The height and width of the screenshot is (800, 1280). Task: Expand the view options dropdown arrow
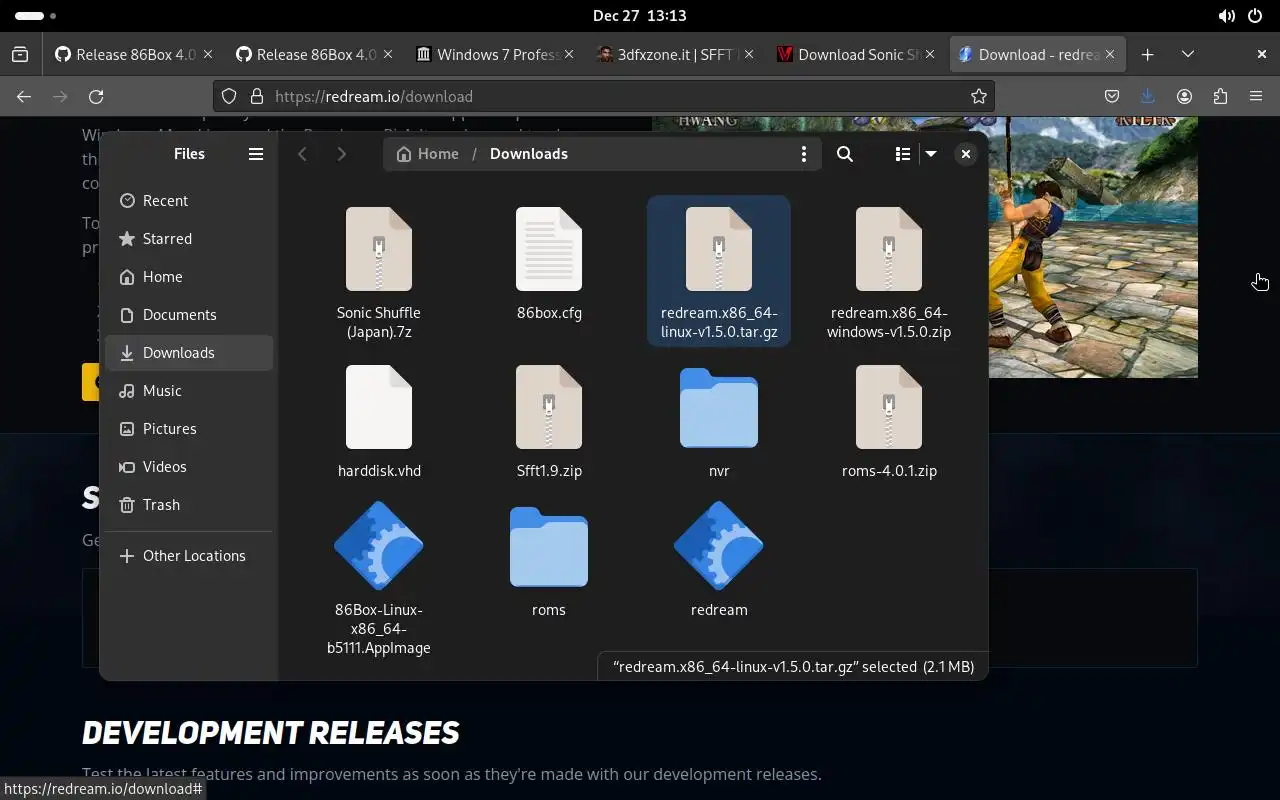click(x=931, y=154)
